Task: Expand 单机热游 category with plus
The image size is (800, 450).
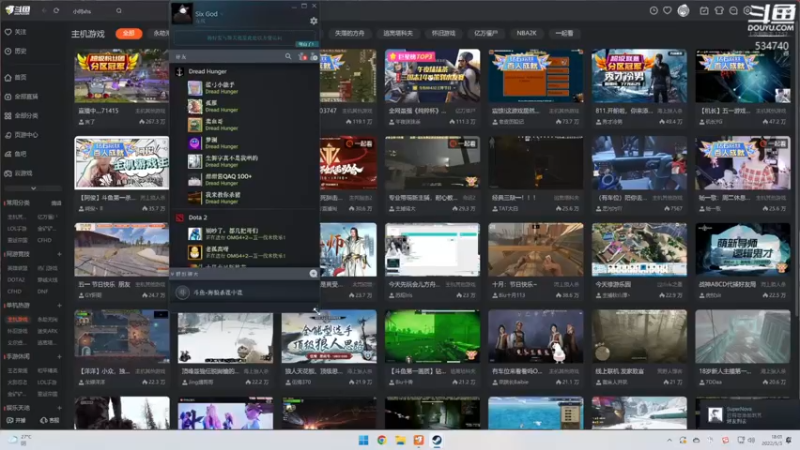Action: pos(60,306)
